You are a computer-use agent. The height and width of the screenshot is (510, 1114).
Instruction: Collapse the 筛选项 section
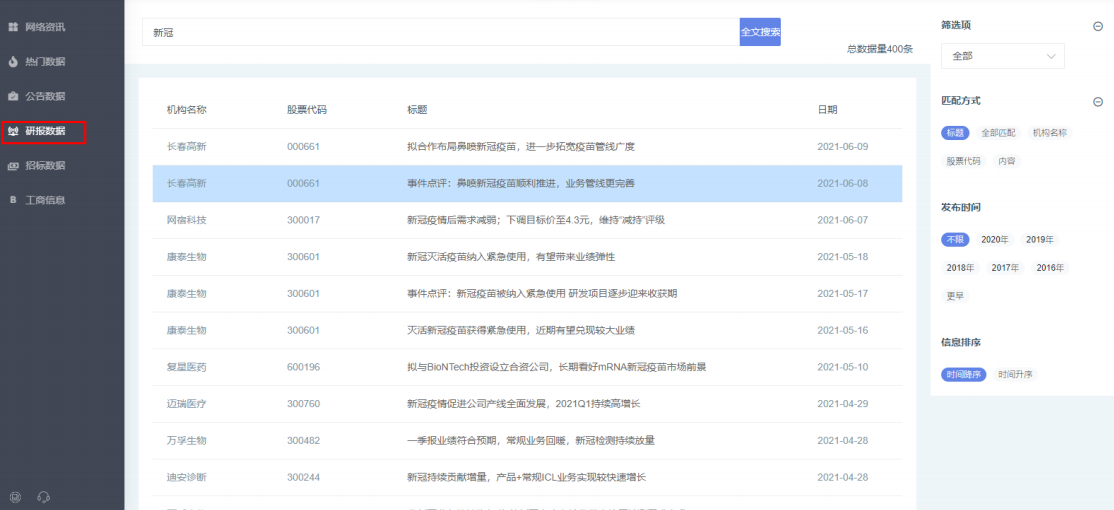[1098, 26]
